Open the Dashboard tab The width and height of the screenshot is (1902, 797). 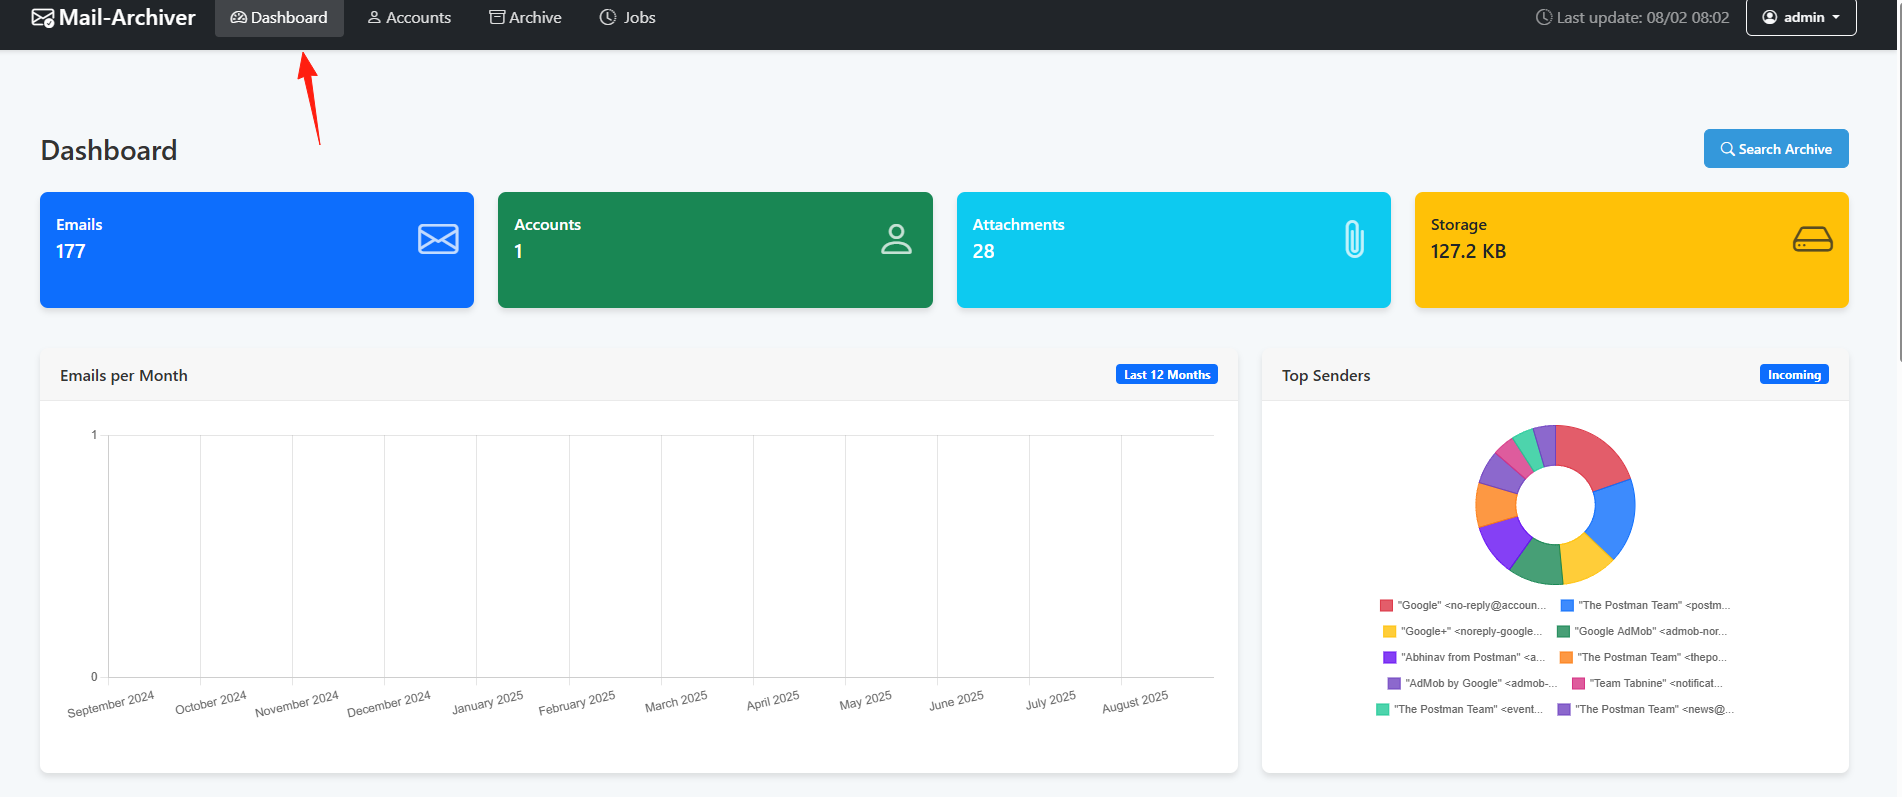point(279,18)
